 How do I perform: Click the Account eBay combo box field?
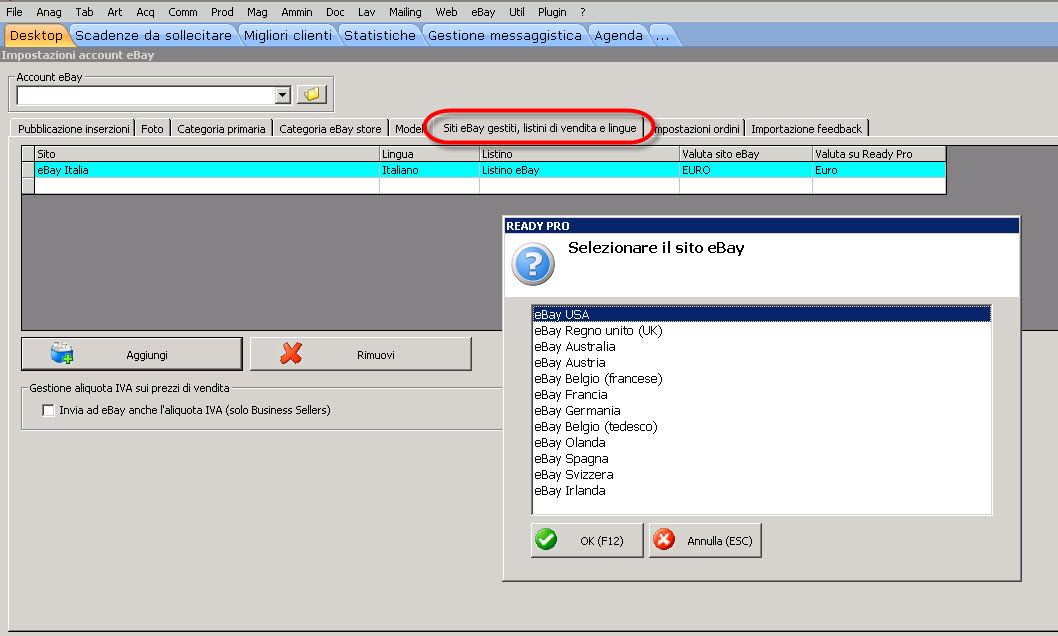click(x=154, y=95)
